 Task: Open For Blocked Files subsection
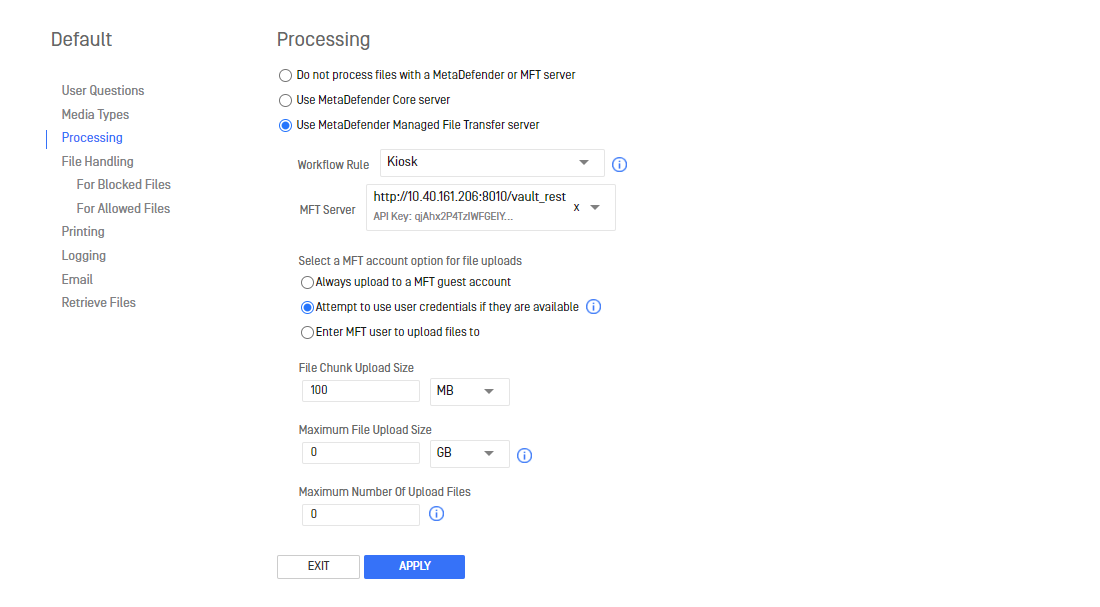123,185
